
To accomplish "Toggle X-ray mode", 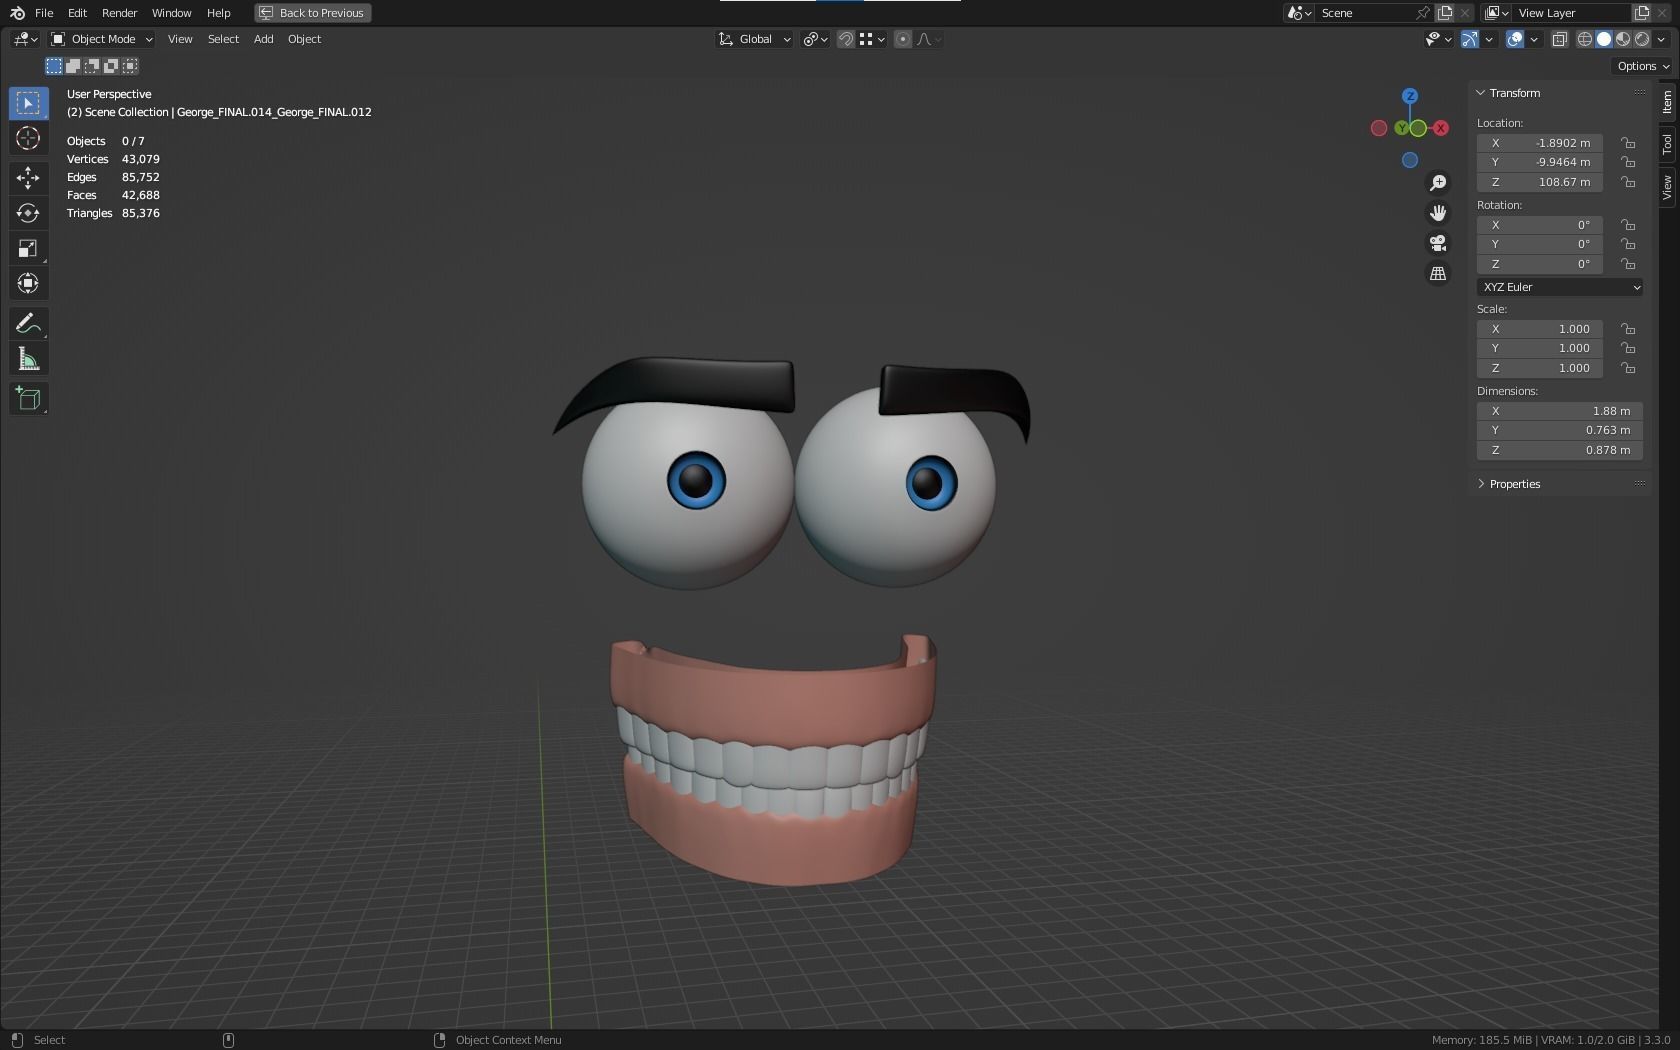I will [1559, 39].
